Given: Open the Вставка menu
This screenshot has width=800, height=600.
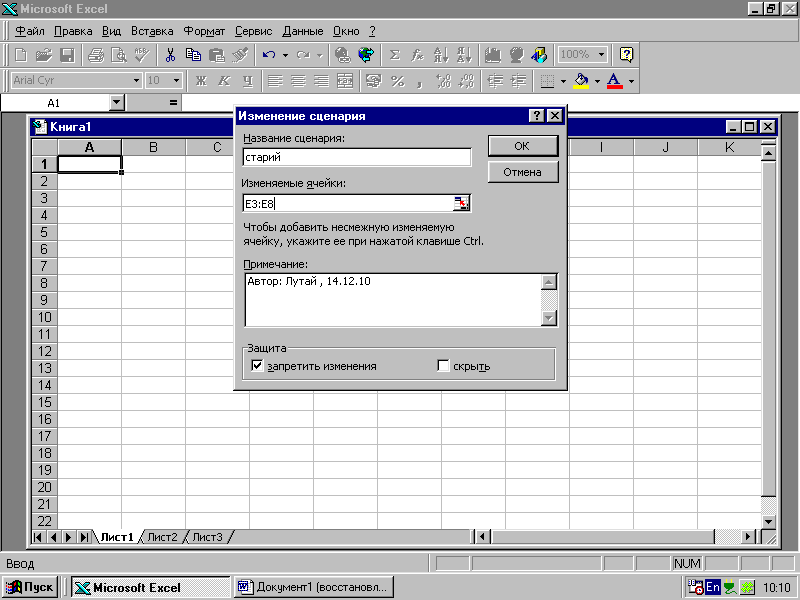Looking at the screenshot, I should (x=152, y=31).
